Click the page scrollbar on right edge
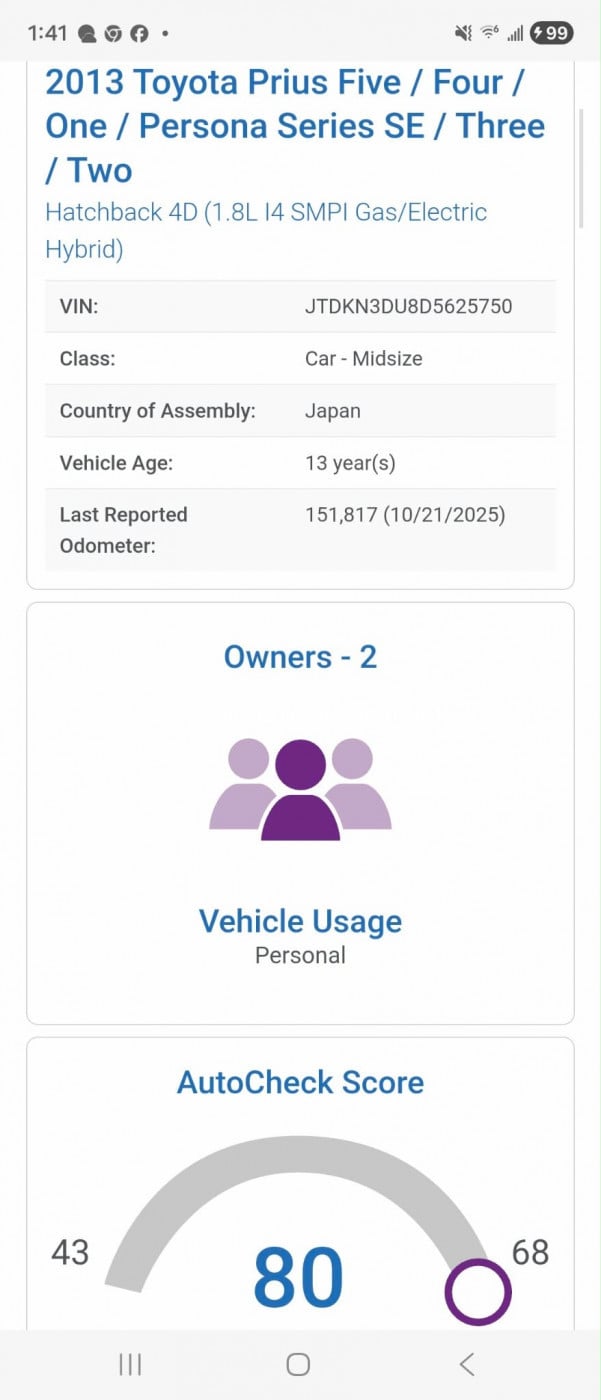Image resolution: width=601 pixels, height=1400 pixels. (x=581, y=170)
